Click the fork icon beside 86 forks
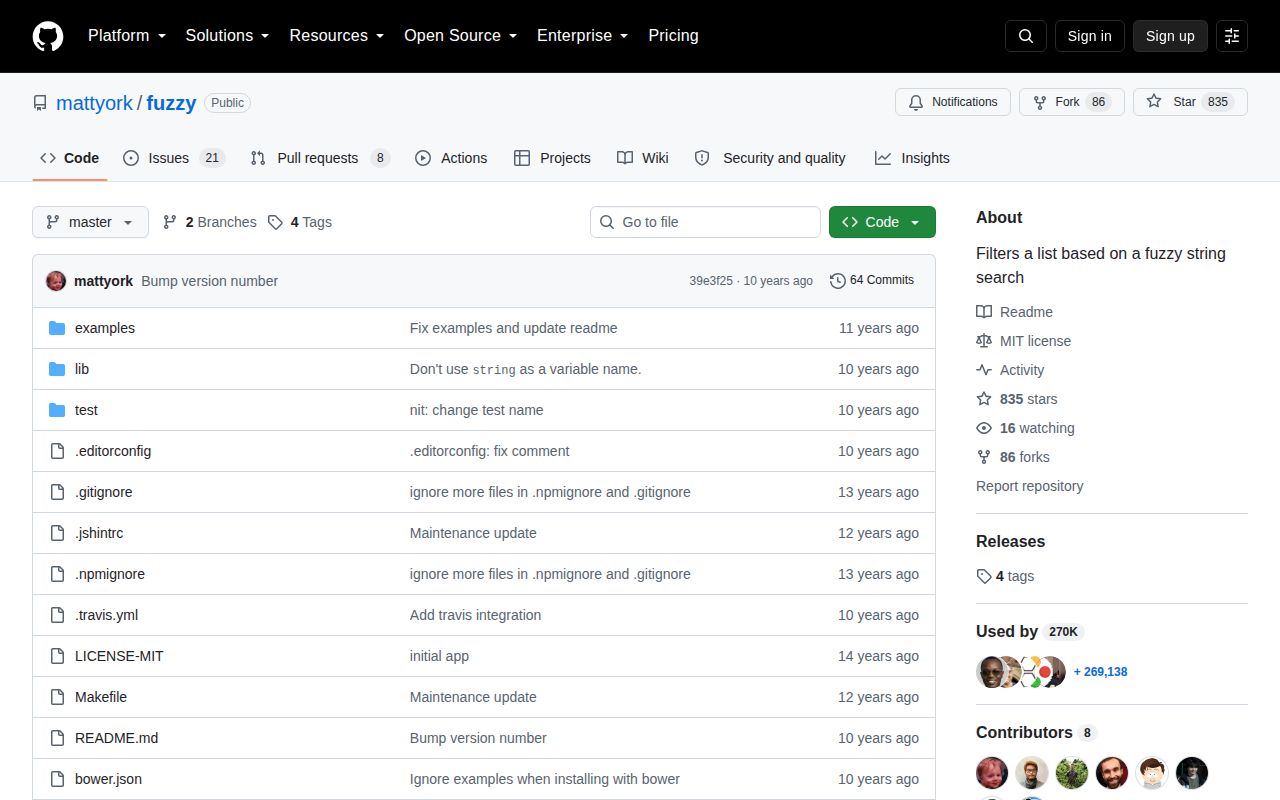The image size is (1280, 800). [984, 457]
